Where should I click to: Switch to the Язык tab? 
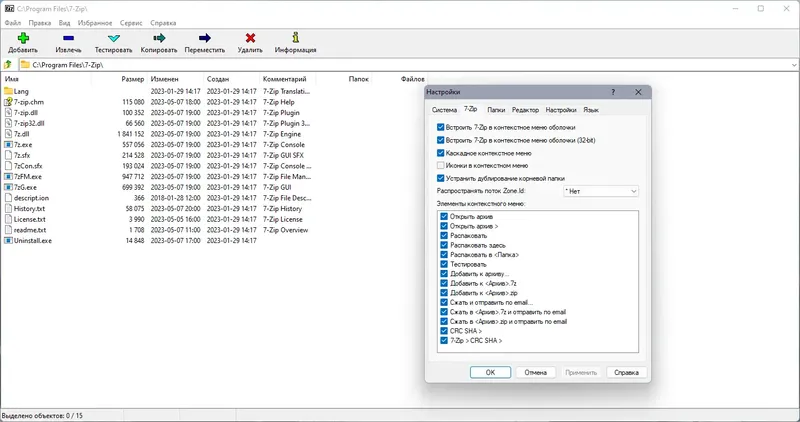[x=591, y=110]
